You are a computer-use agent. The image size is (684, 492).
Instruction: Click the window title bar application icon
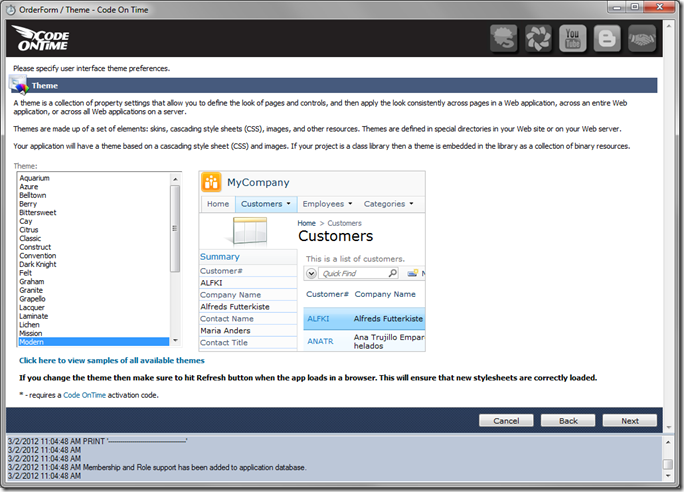(12, 10)
